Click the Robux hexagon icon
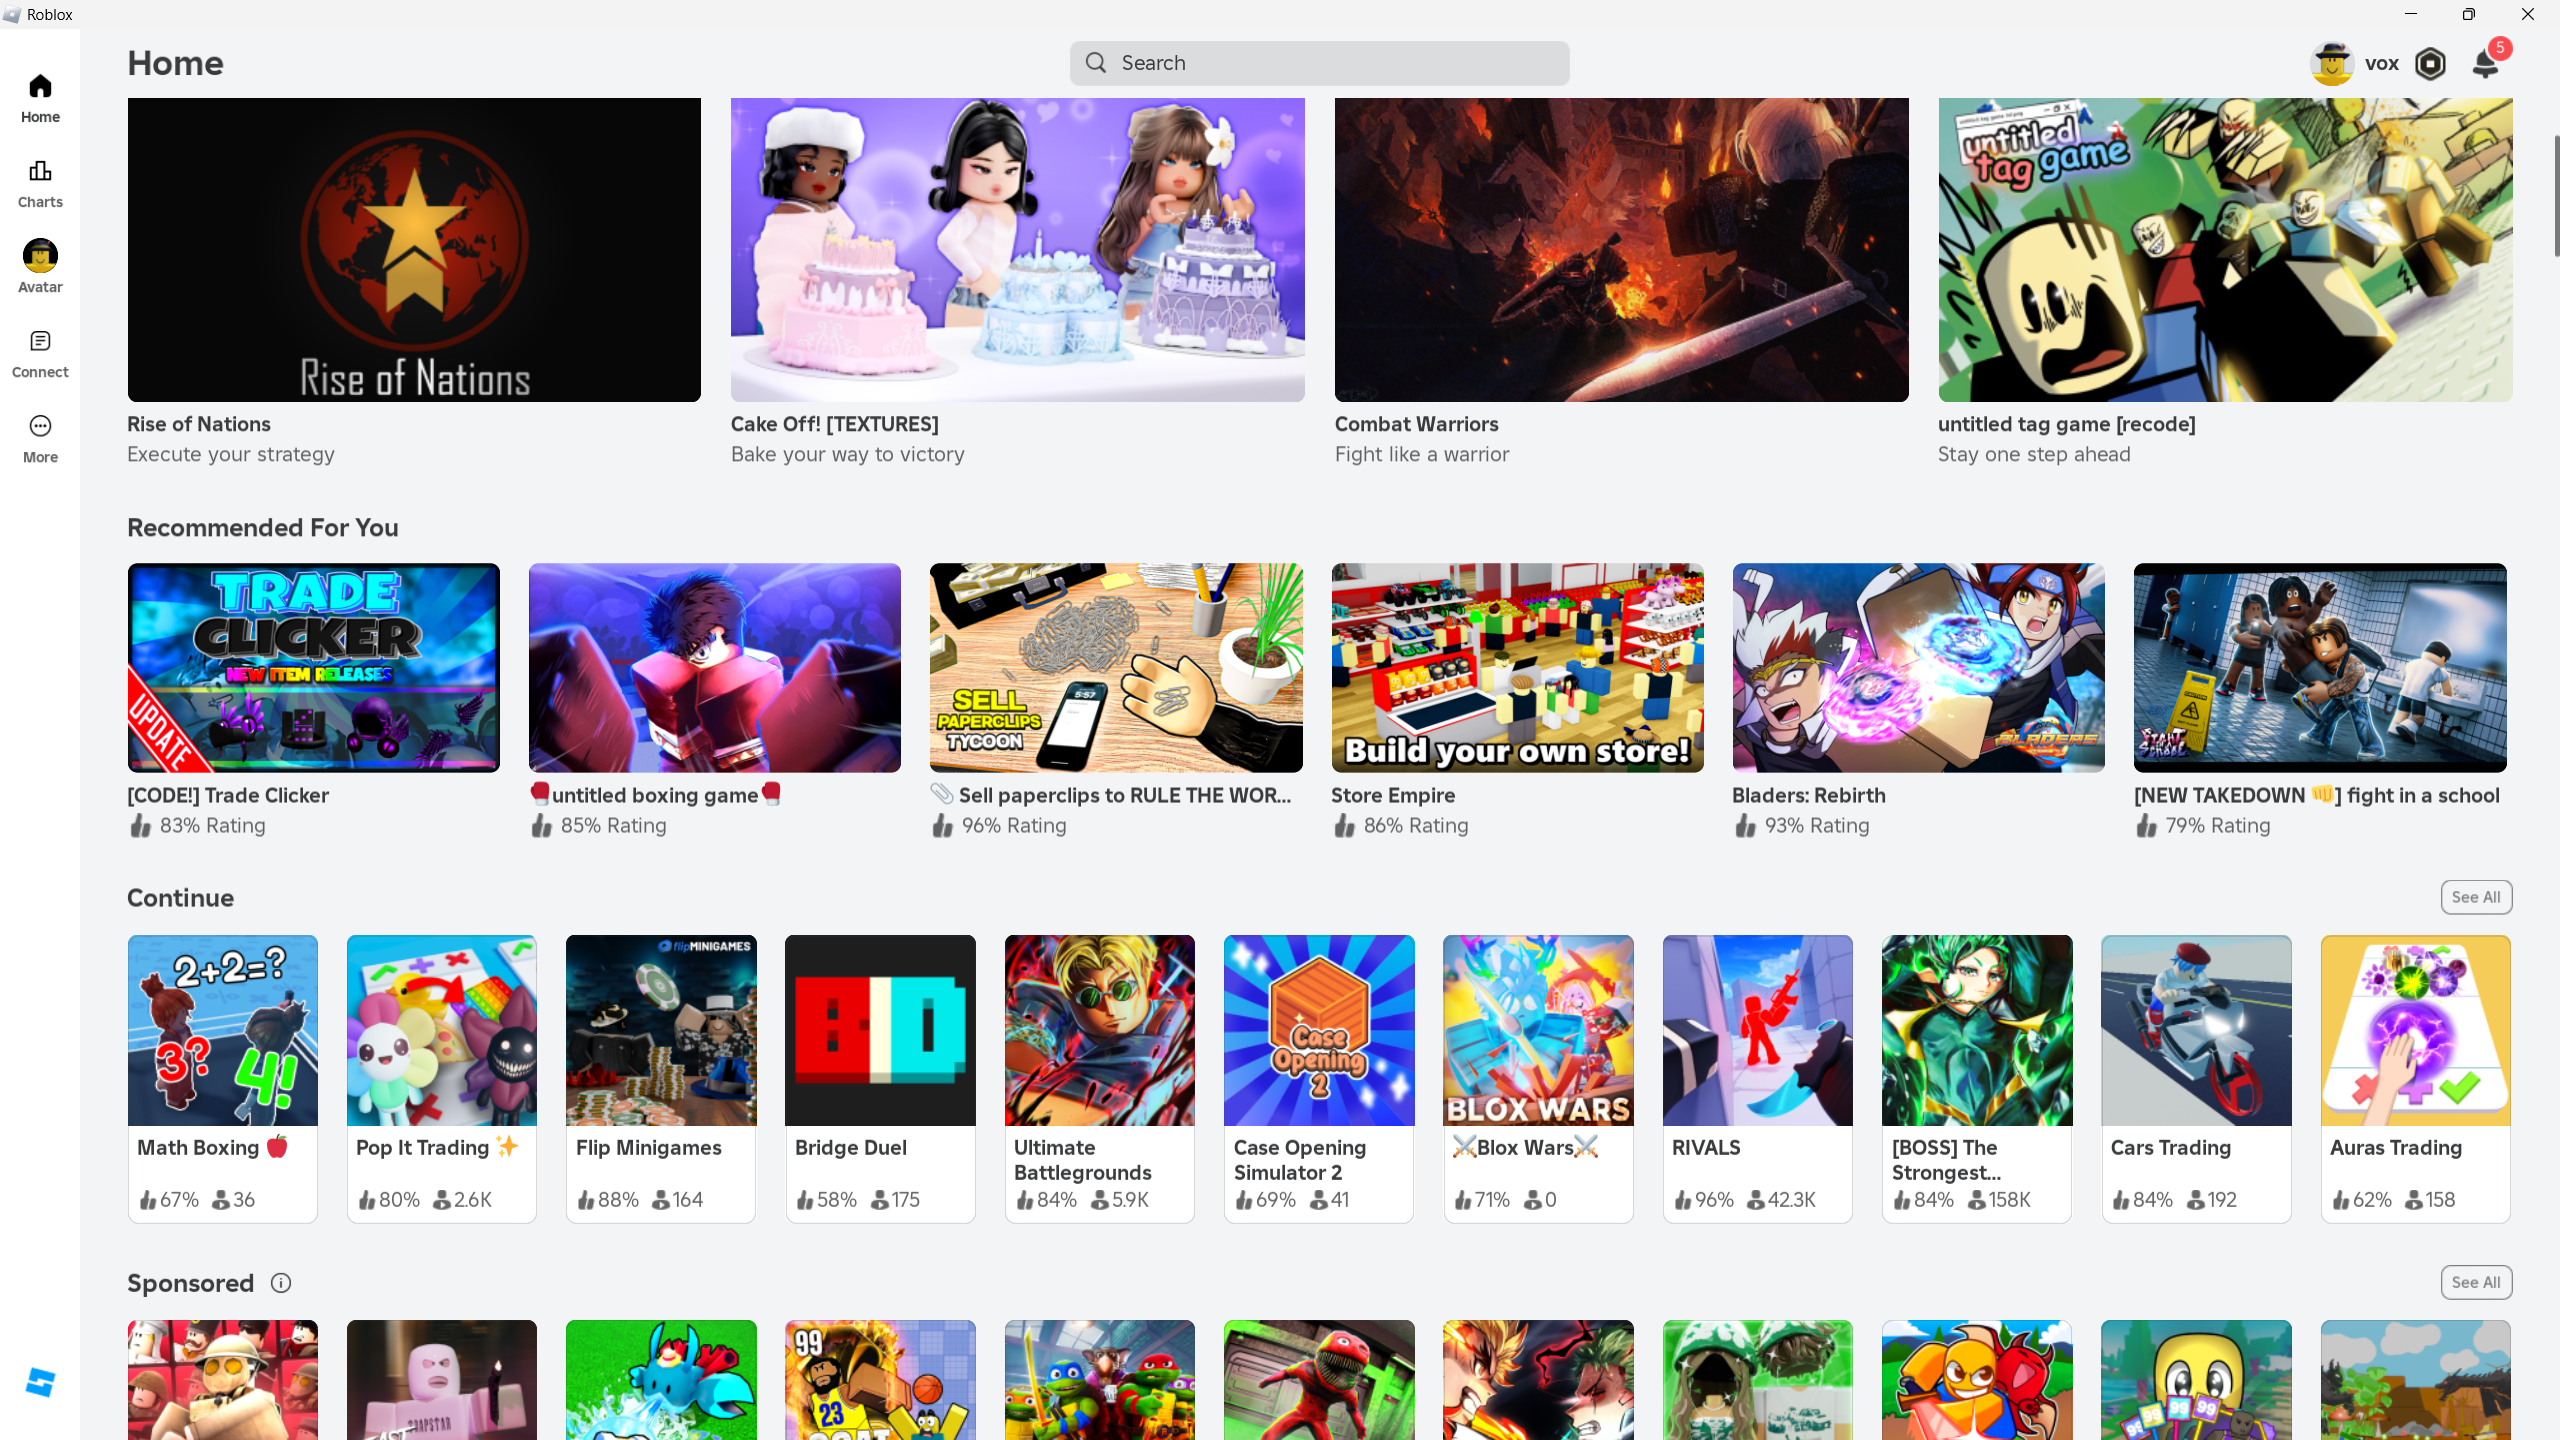Image resolution: width=2560 pixels, height=1440 pixels. tap(2430, 64)
